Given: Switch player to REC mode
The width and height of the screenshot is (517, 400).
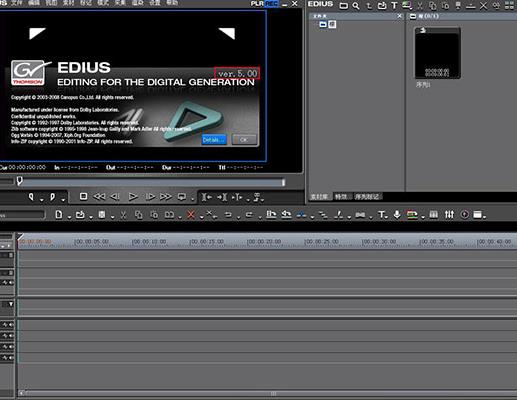Looking at the screenshot, I should click(271, 4).
